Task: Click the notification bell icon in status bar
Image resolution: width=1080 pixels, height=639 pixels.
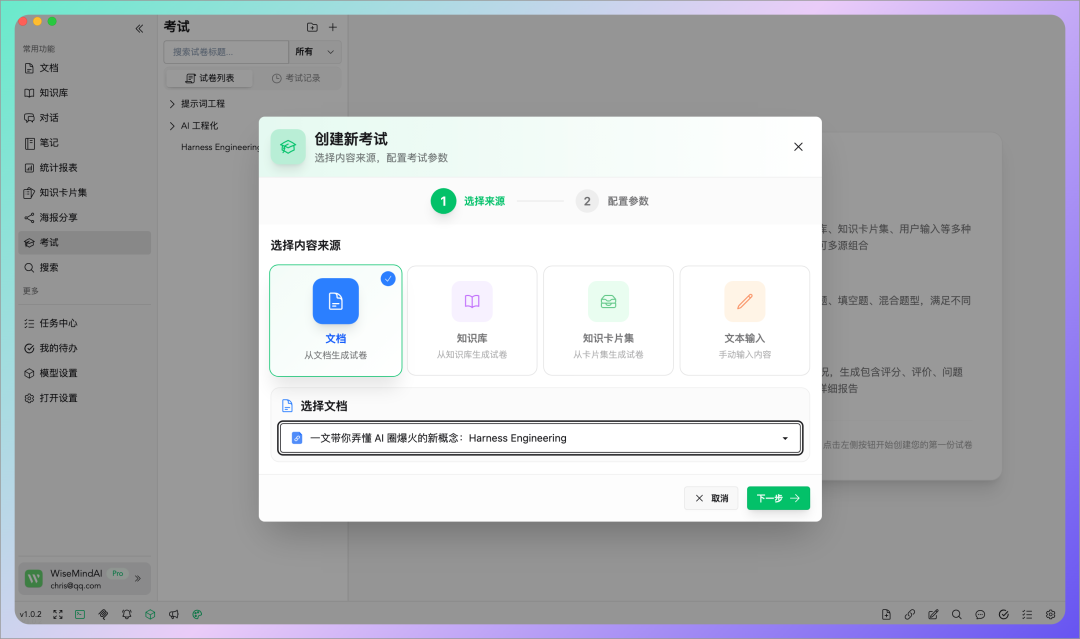Action: 127,614
